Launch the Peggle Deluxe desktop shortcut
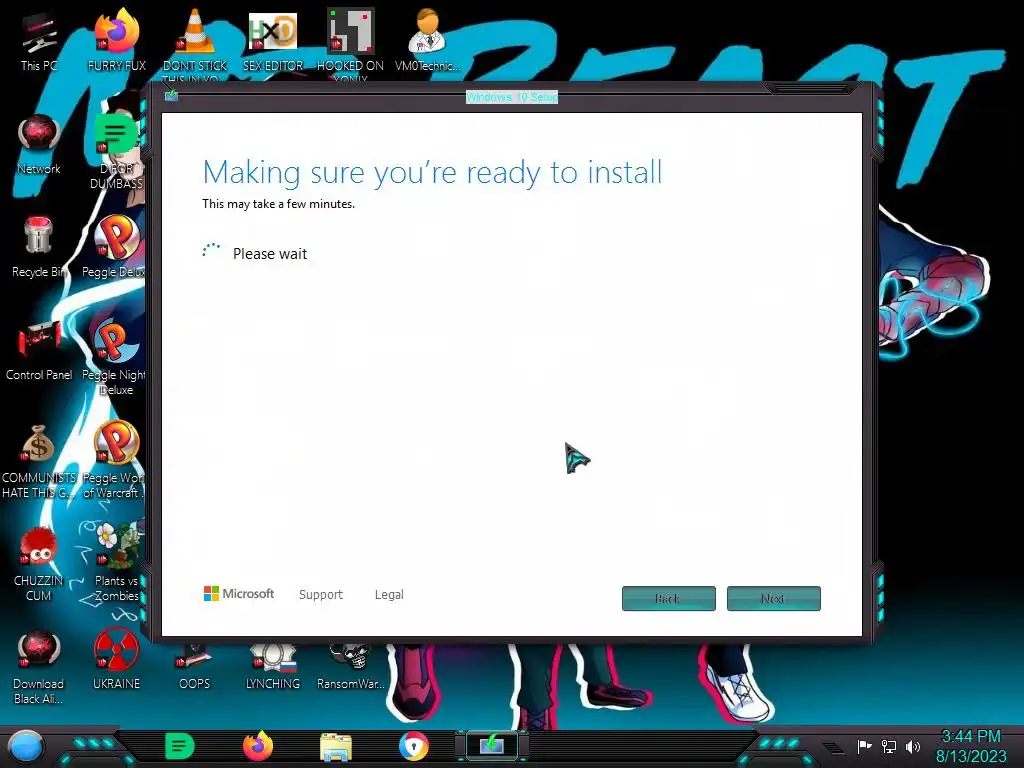Image resolution: width=1024 pixels, height=768 pixels. pyautogui.click(x=114, y=248)
